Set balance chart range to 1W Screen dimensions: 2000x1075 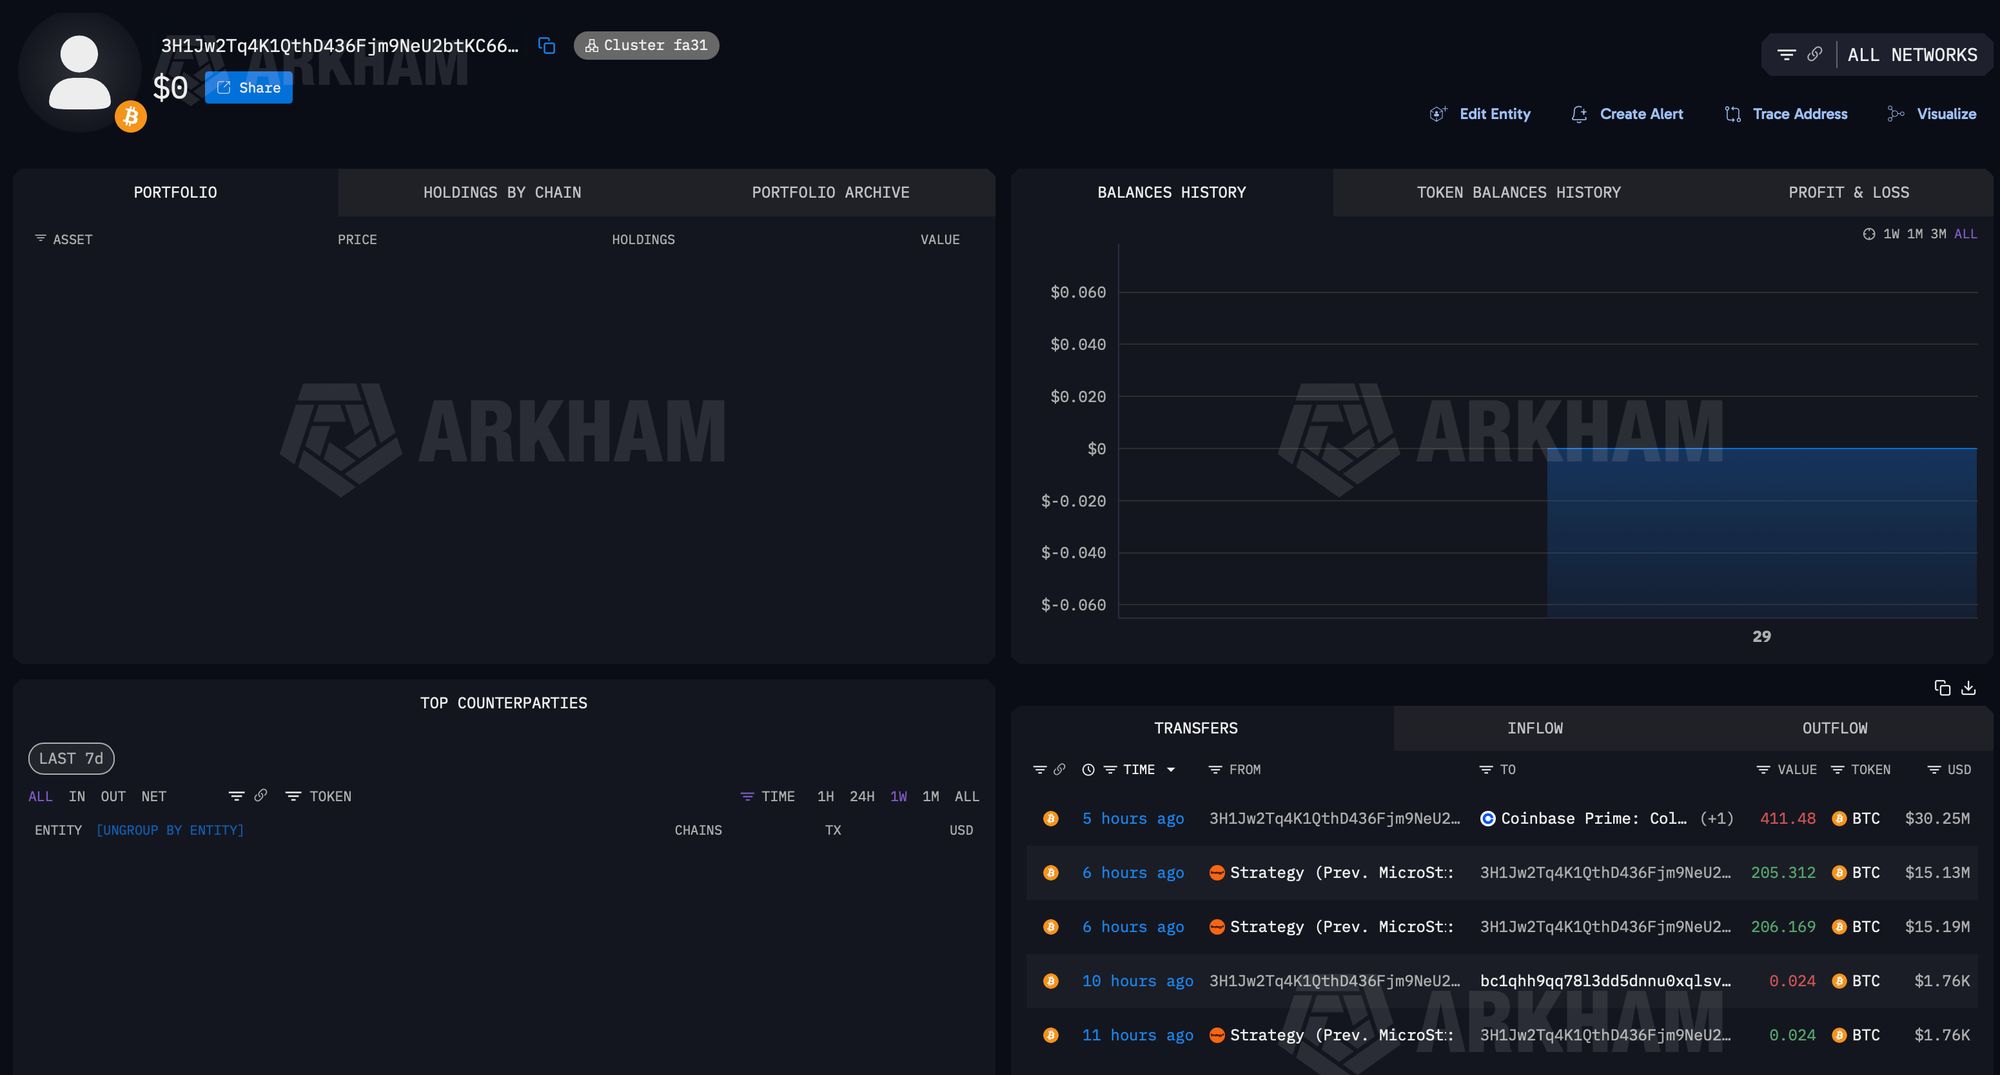point(1891,234)
